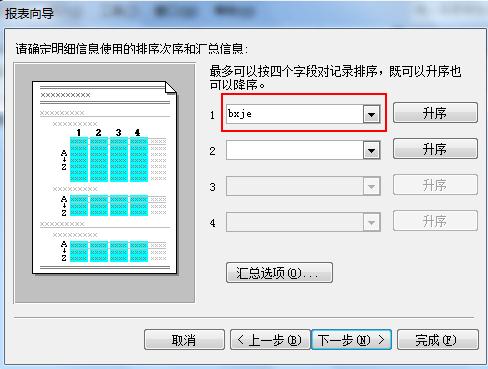
Task: Click the bxje text in first sort field
Action: pyautogui.click(x=240, y=114)
